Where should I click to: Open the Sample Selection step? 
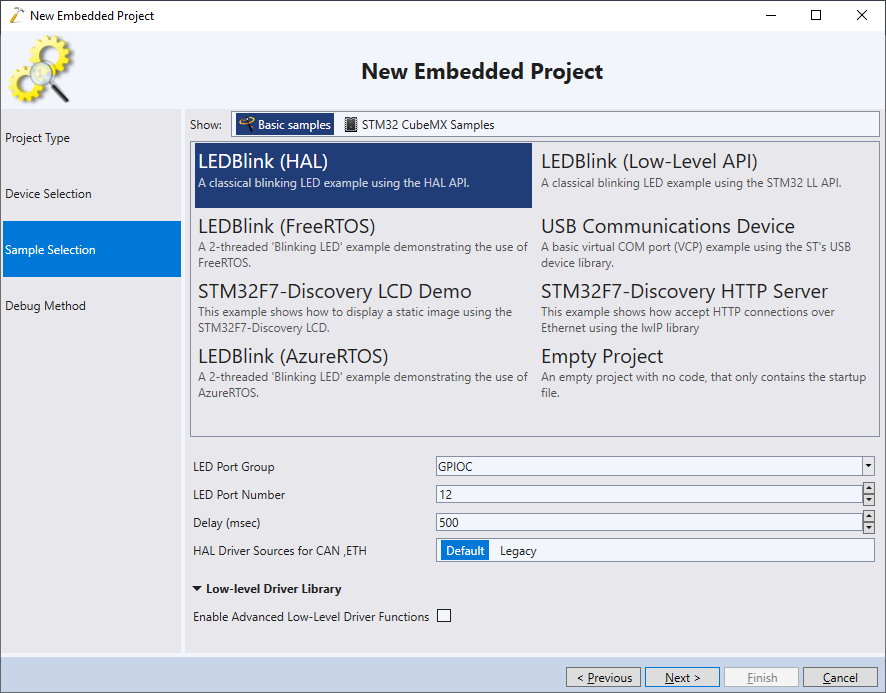point(92,249)
